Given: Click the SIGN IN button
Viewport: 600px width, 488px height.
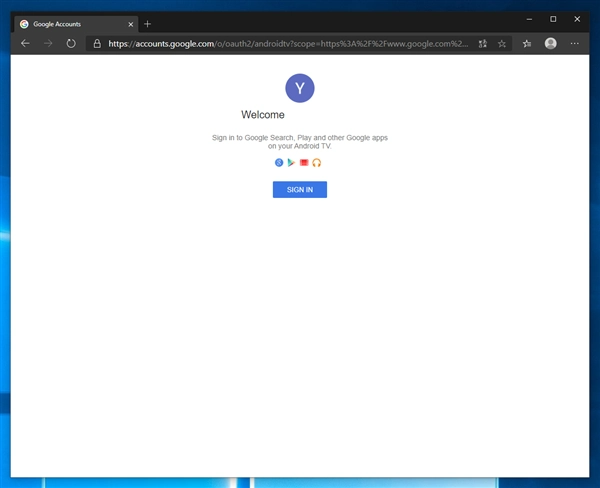Looking at the screenshot, I should [x=300, y=189].
